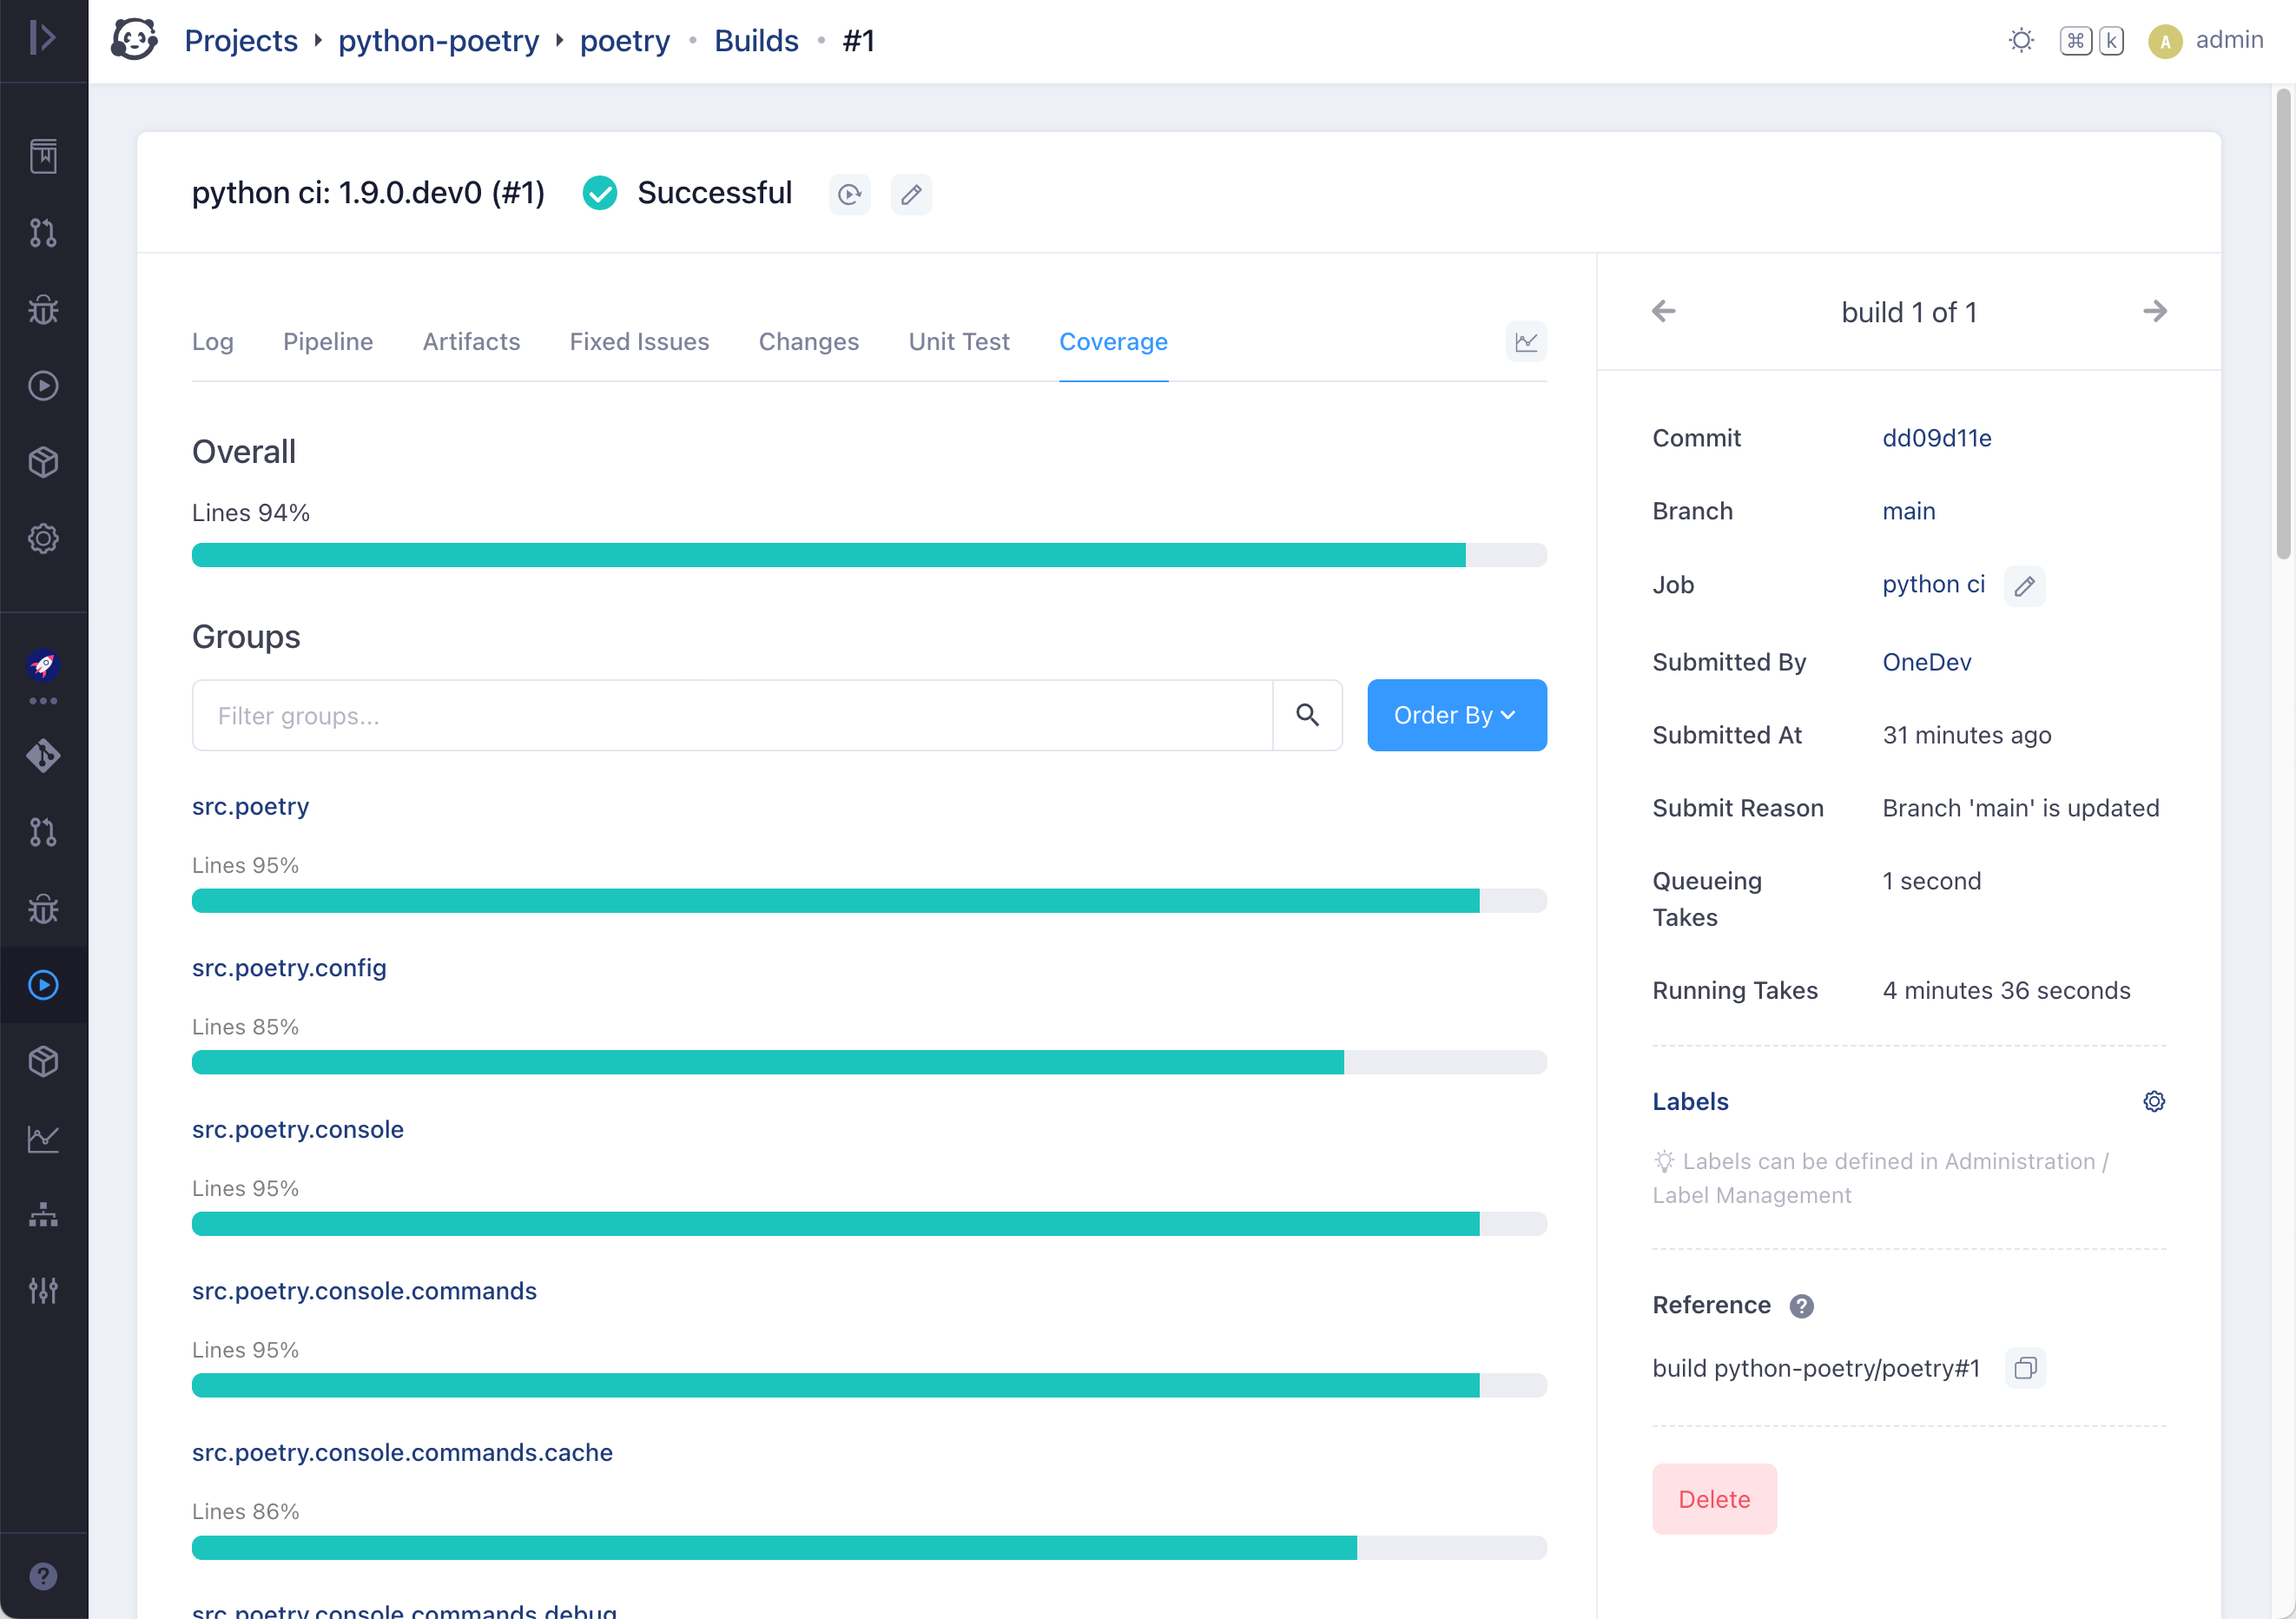
Task: Click the rebuild icon next to Successful
Action: coord(849,194)
